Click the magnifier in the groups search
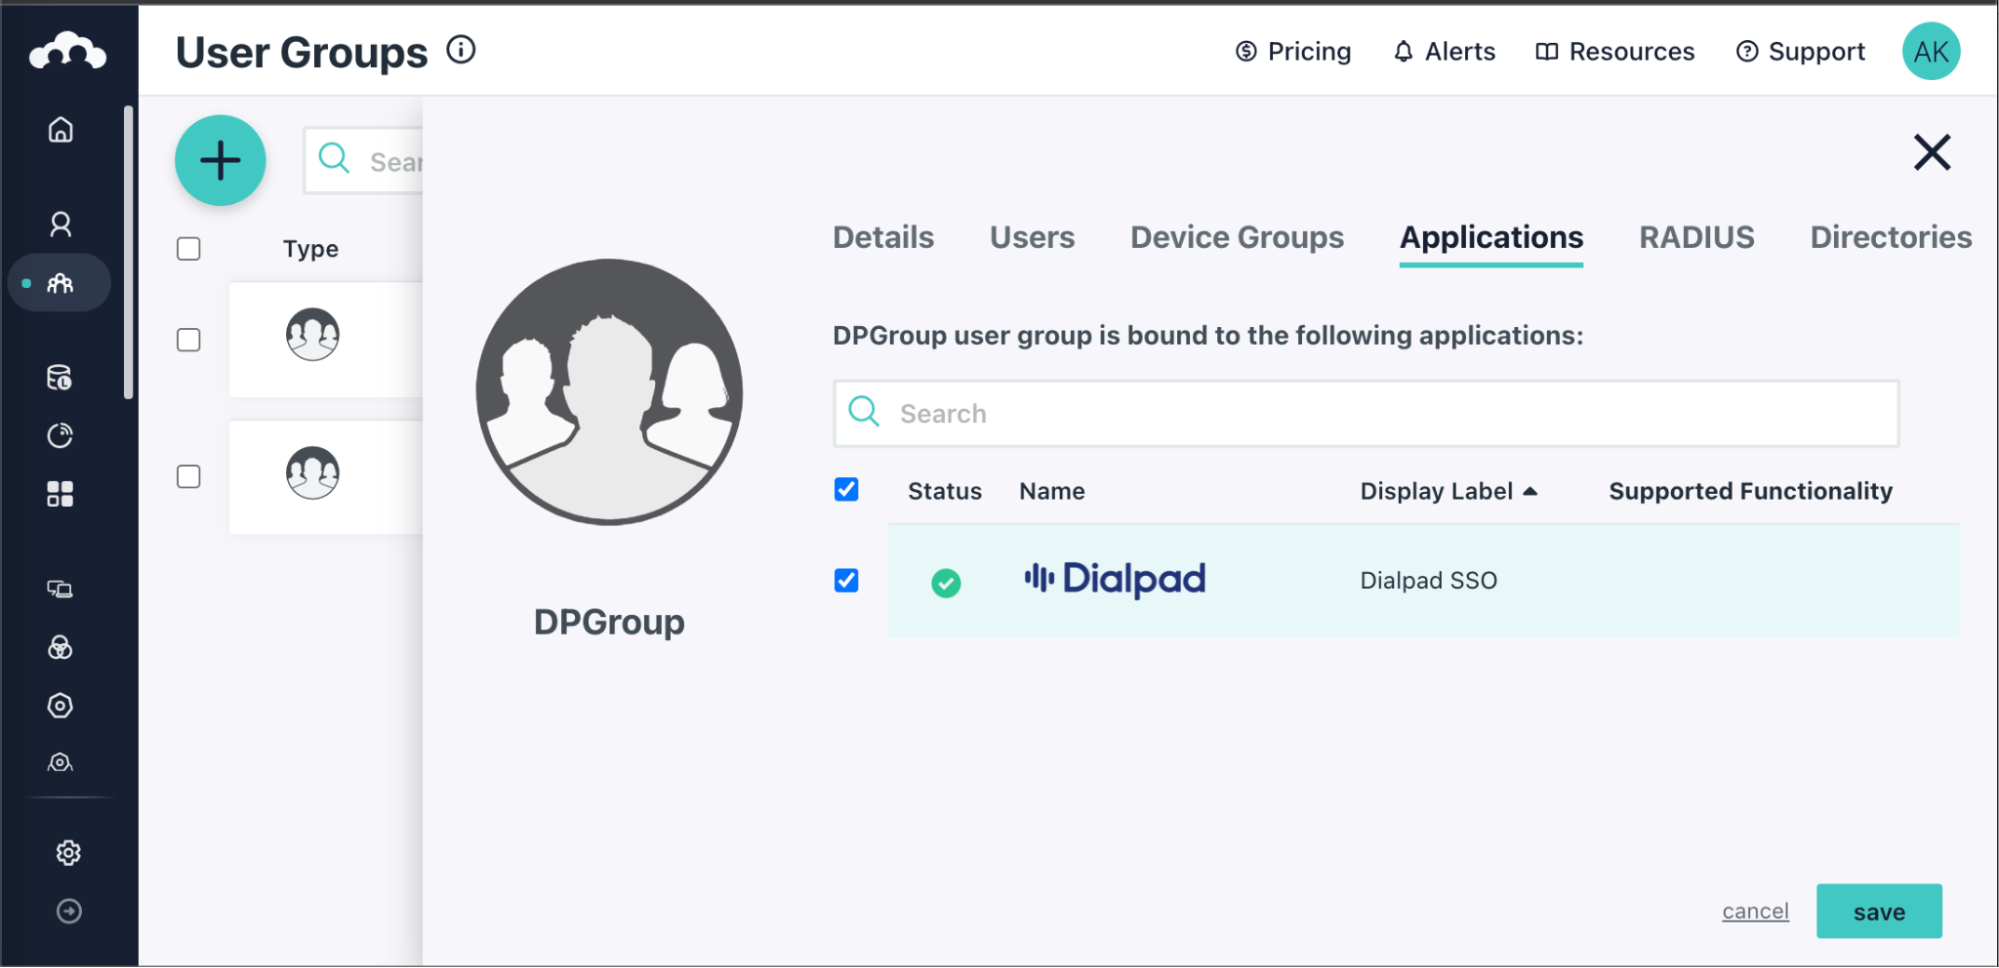 pyautogui.click(x=334, y=158)
